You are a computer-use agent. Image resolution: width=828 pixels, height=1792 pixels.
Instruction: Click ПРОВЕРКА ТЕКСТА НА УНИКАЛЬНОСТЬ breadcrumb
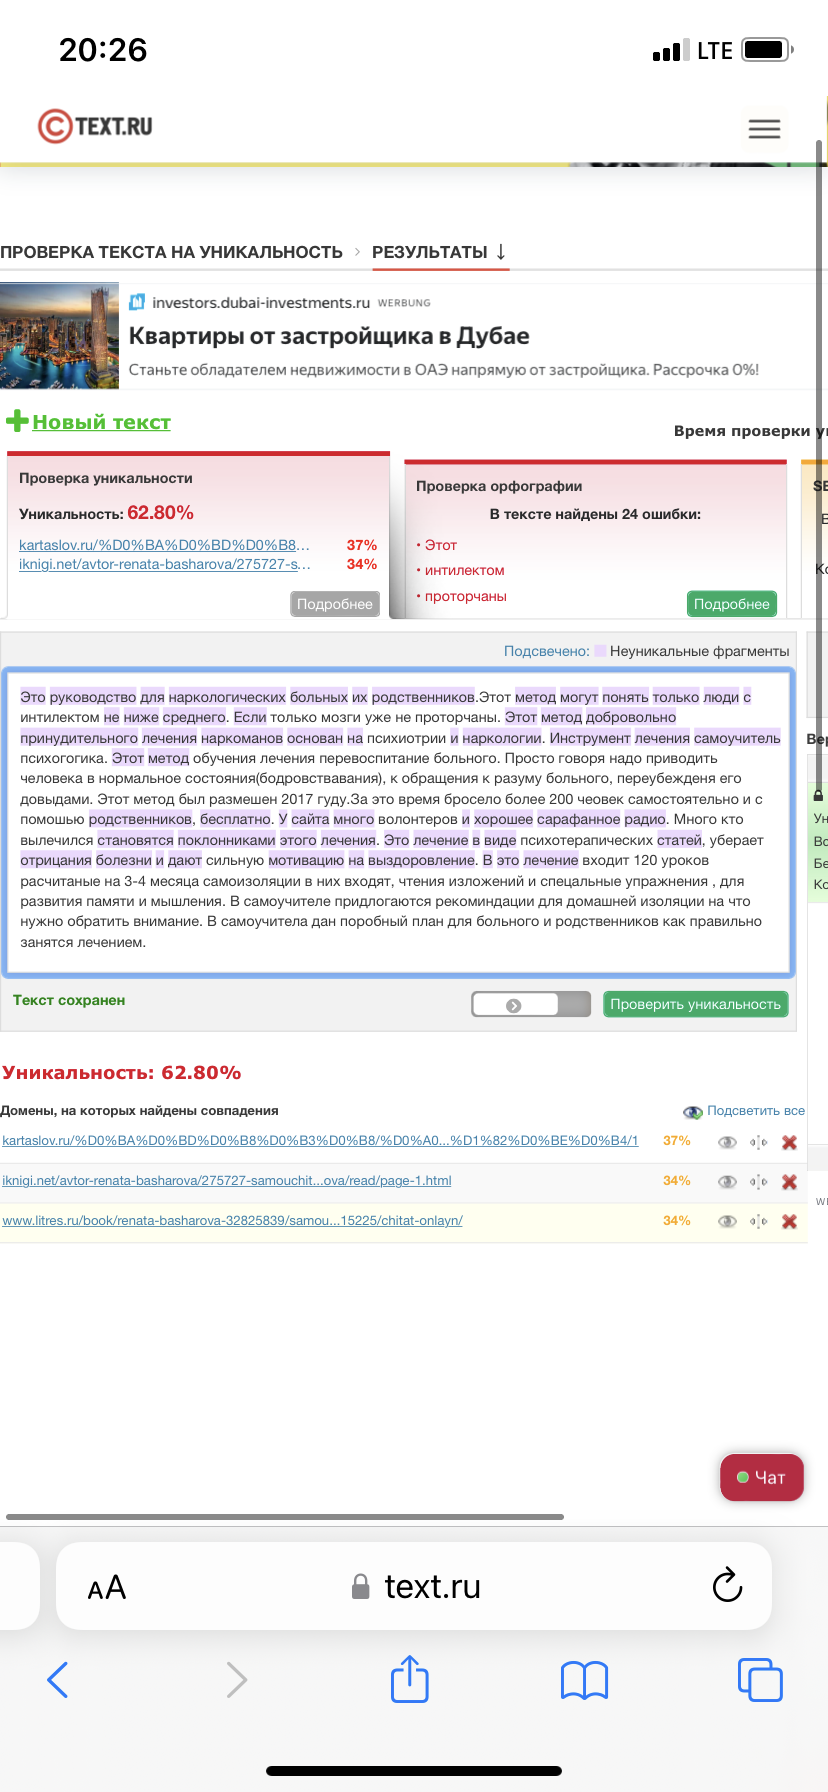pyautogui.click(x=171, y=252)
